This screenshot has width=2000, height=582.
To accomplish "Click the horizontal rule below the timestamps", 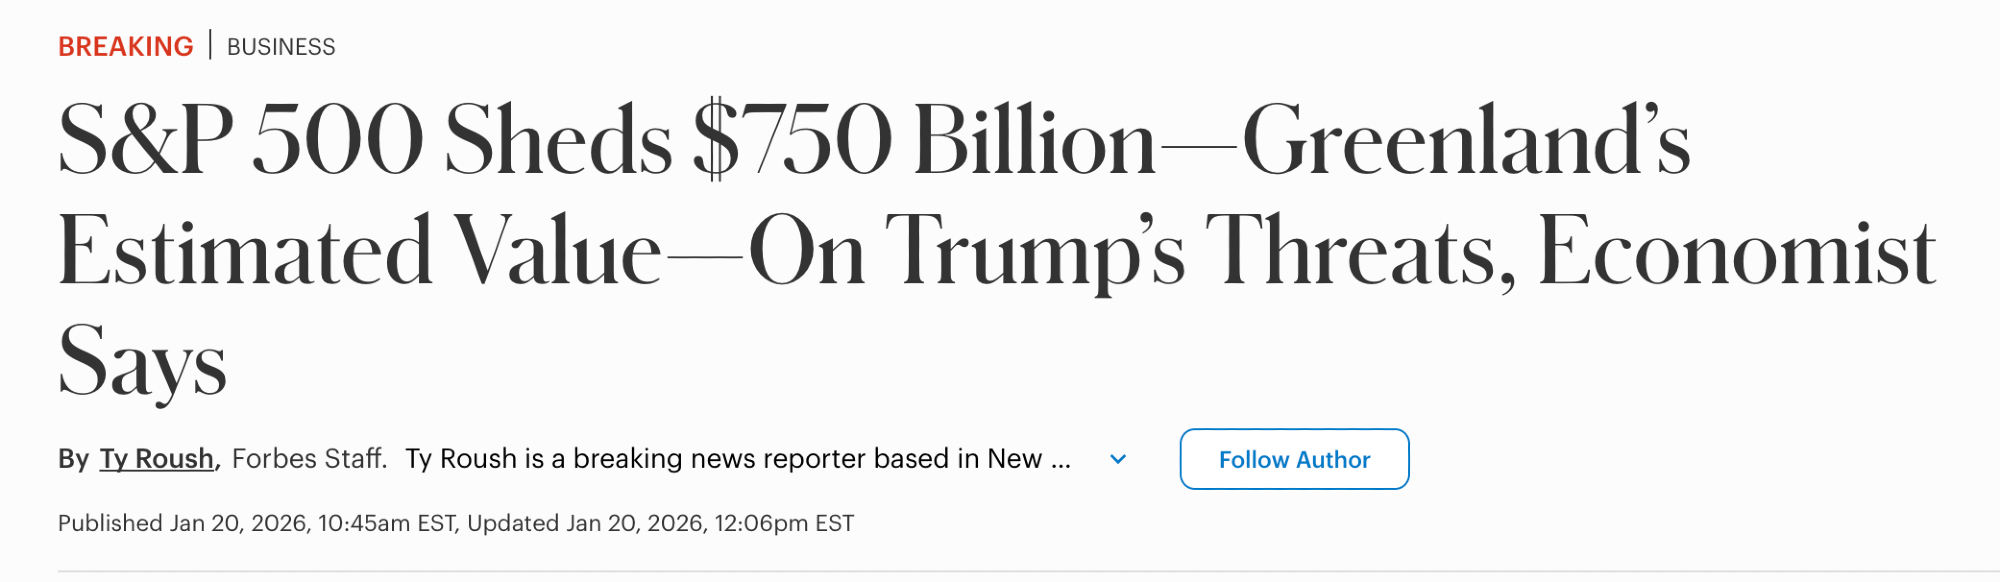I will click(1000, 572).
